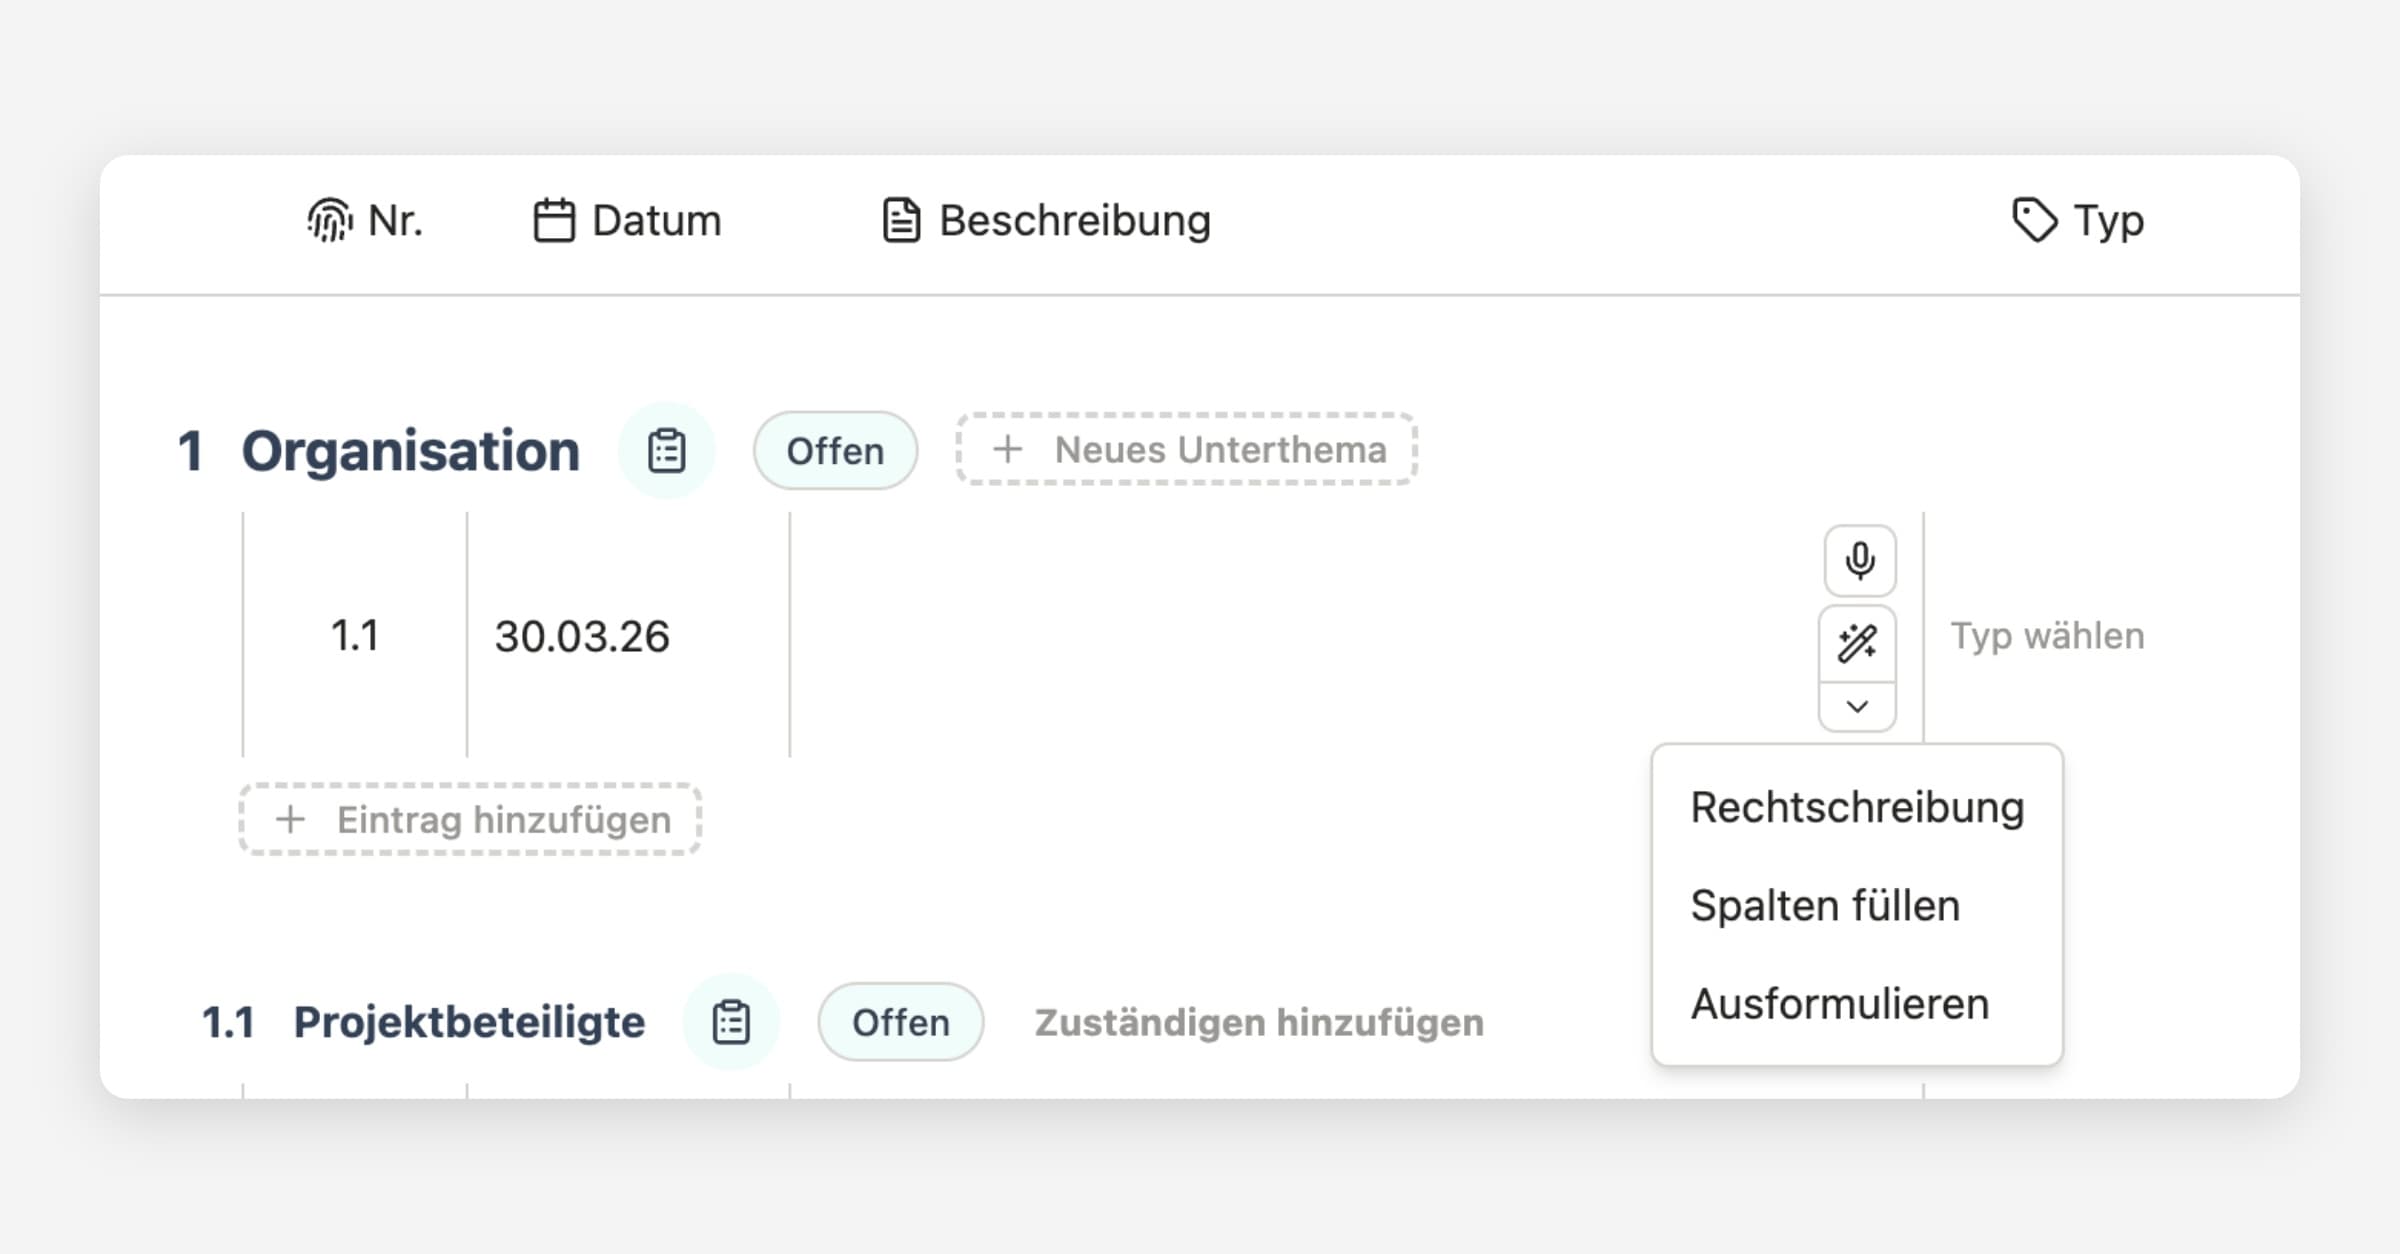2400x1254 pixels.
Task: Click Eintrag hinzufügen button
Action: pos(470,820)
